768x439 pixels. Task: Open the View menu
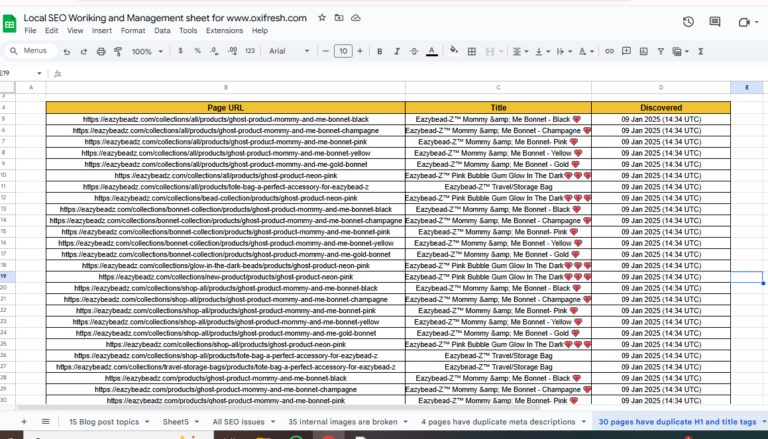(x=75, y=30)
